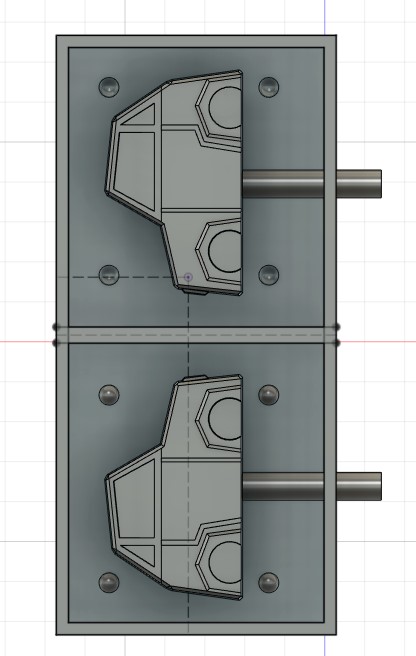
Task: Select the top wheel circle of the lower car
Action: pyautogui.click(x=226, y=418)
